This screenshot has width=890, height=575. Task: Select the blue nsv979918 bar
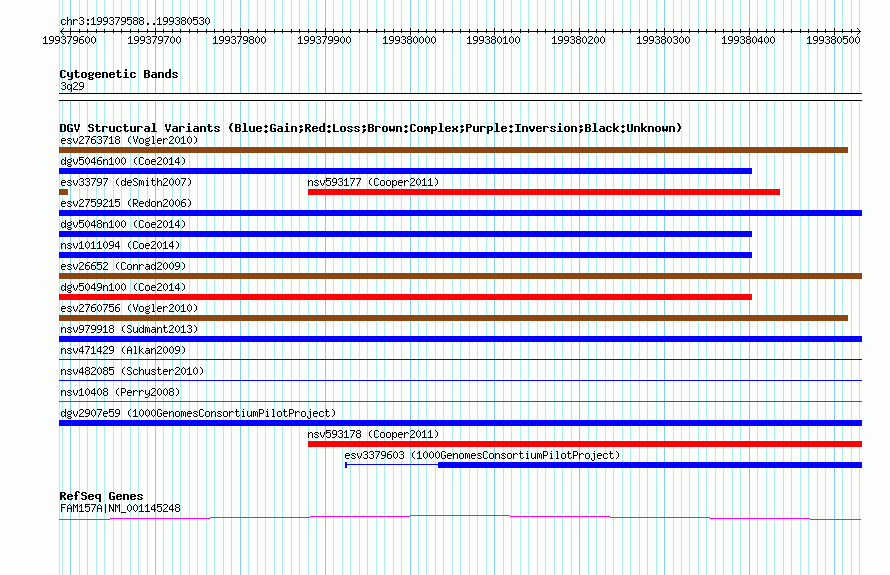pos(460,339)
